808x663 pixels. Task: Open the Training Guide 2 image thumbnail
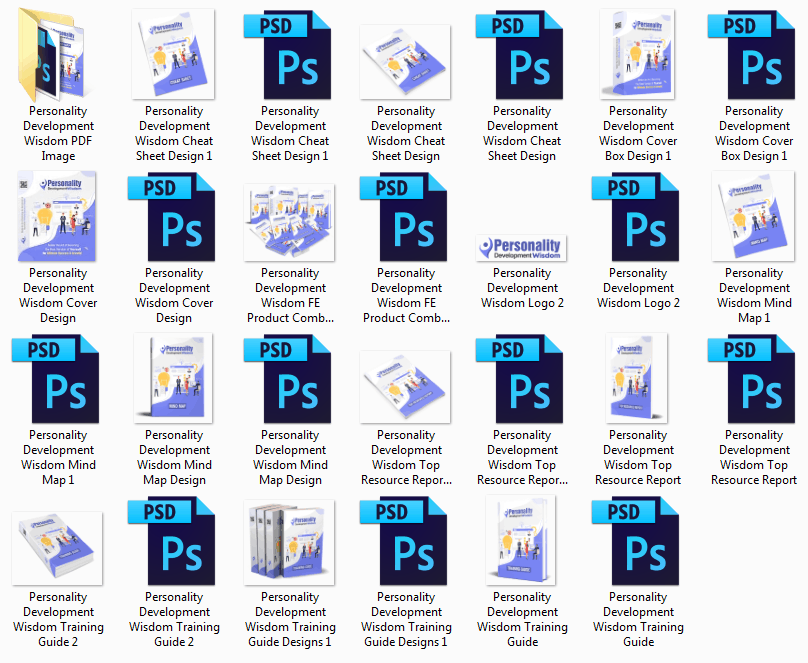(x=57, y=539)
